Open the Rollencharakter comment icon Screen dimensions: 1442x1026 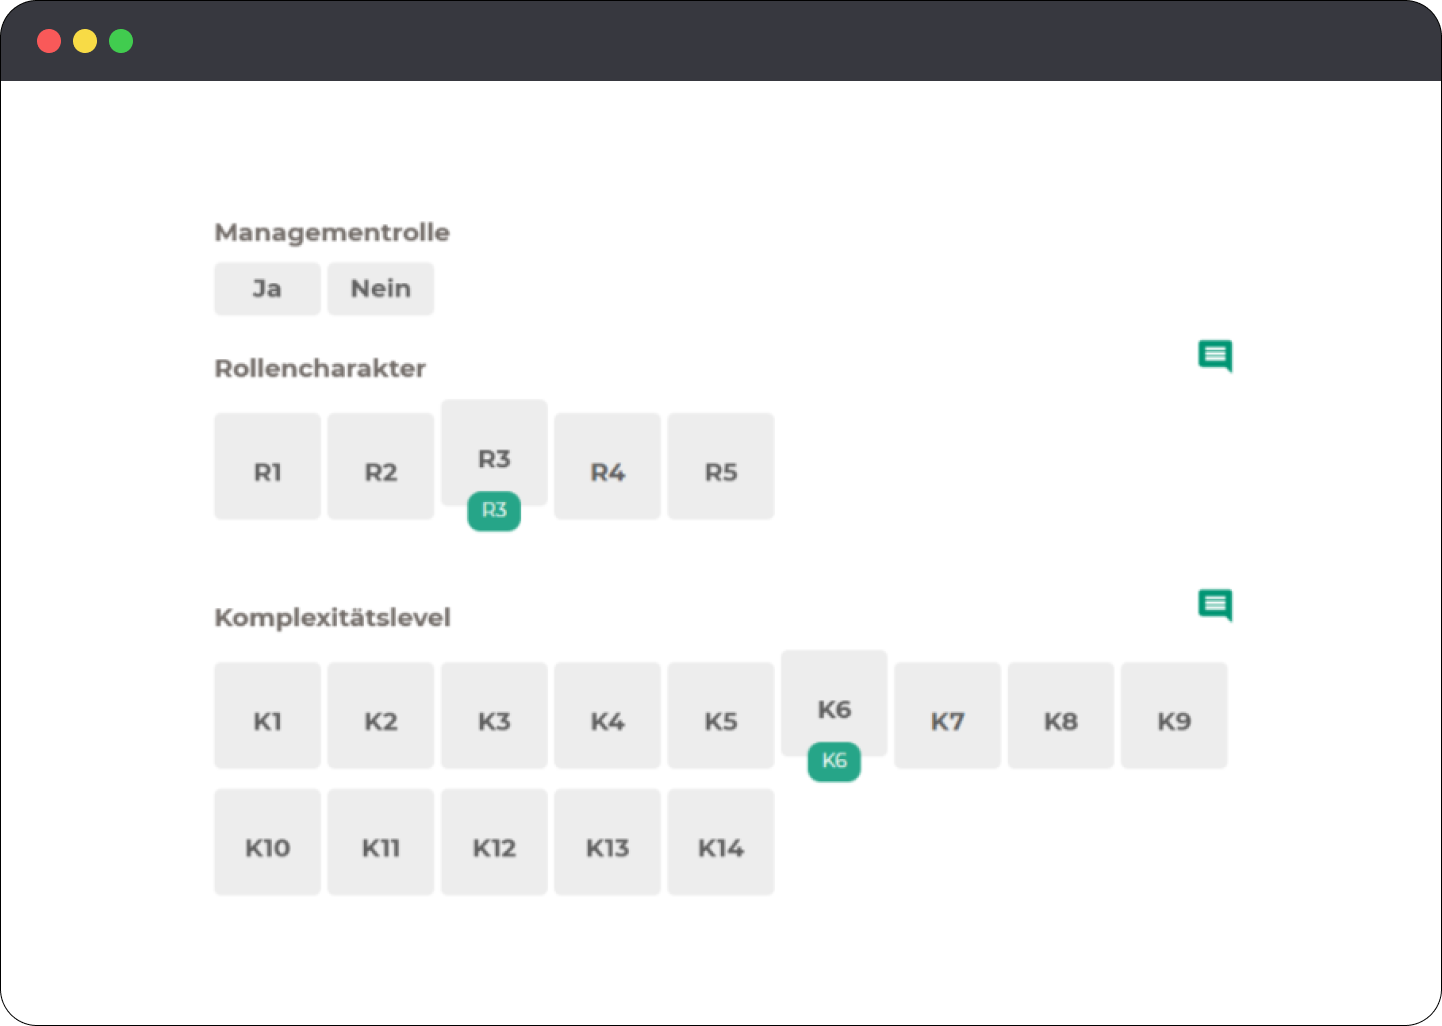[1215, 355]
